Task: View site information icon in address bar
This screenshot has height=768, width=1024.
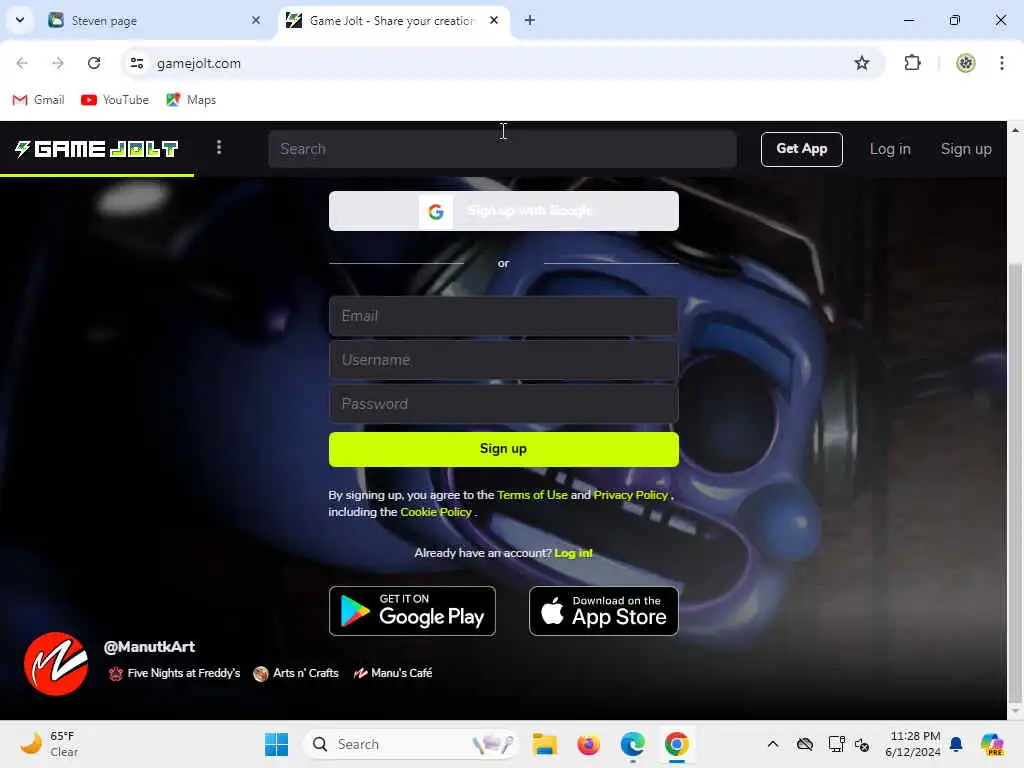Action: click(x=136, y=63)
